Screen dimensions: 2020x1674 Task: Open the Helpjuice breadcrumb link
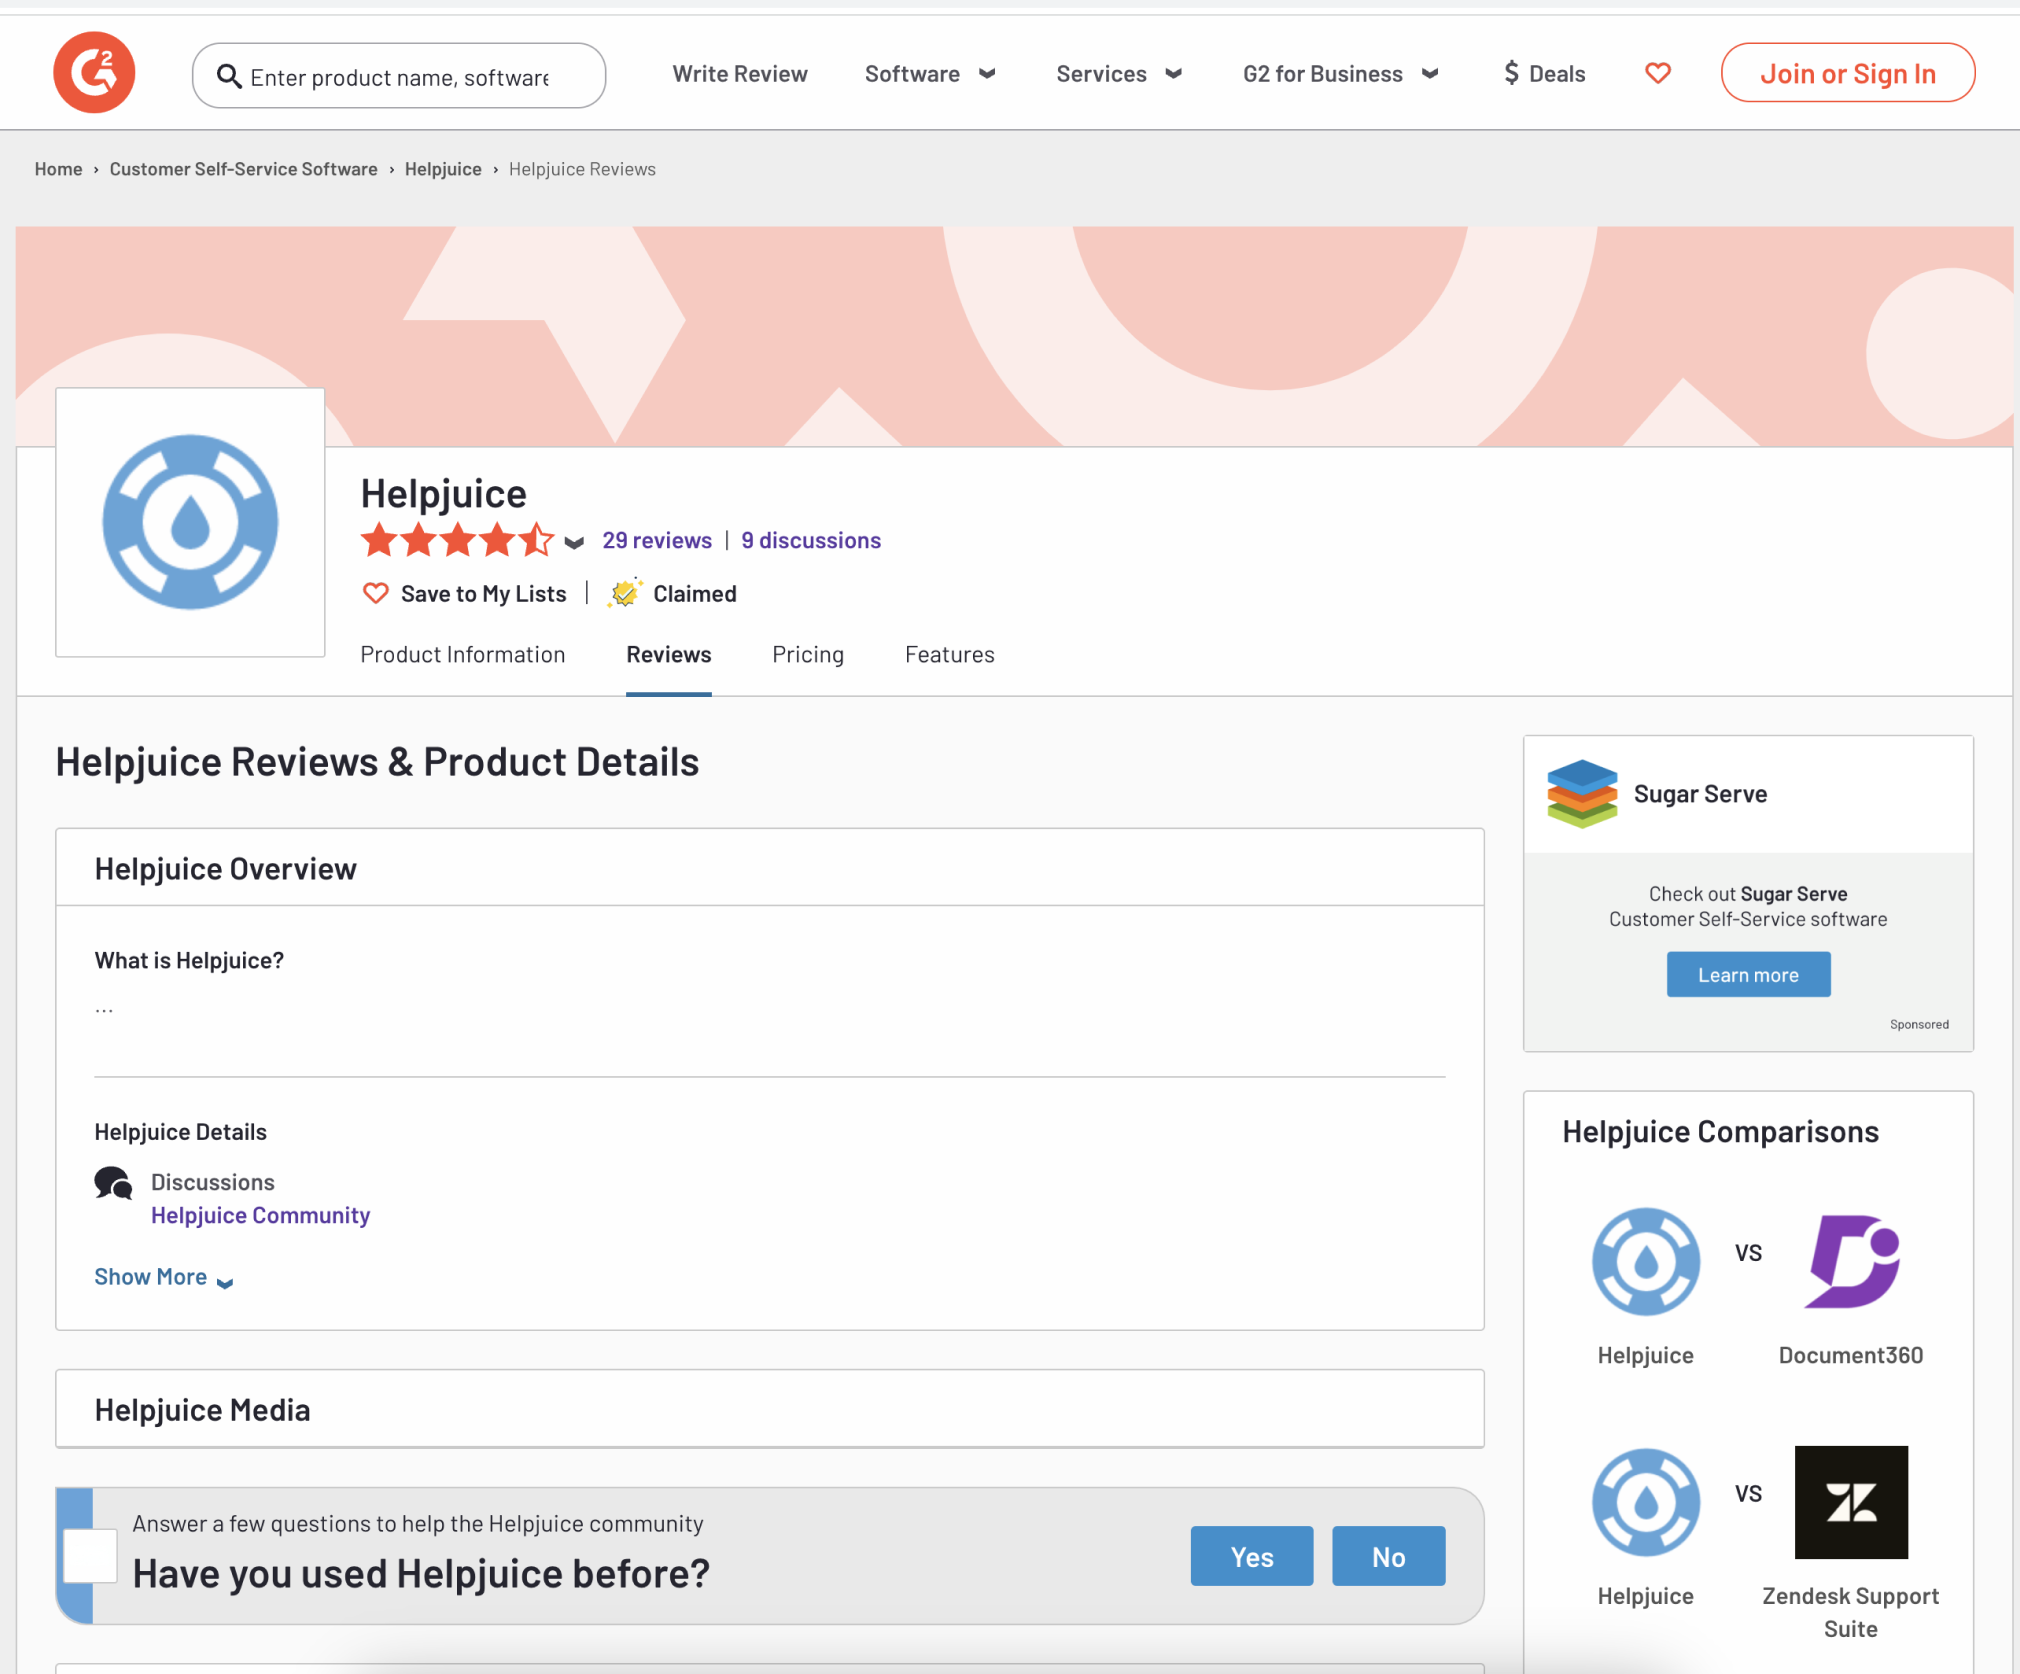[x=443, y=169]
